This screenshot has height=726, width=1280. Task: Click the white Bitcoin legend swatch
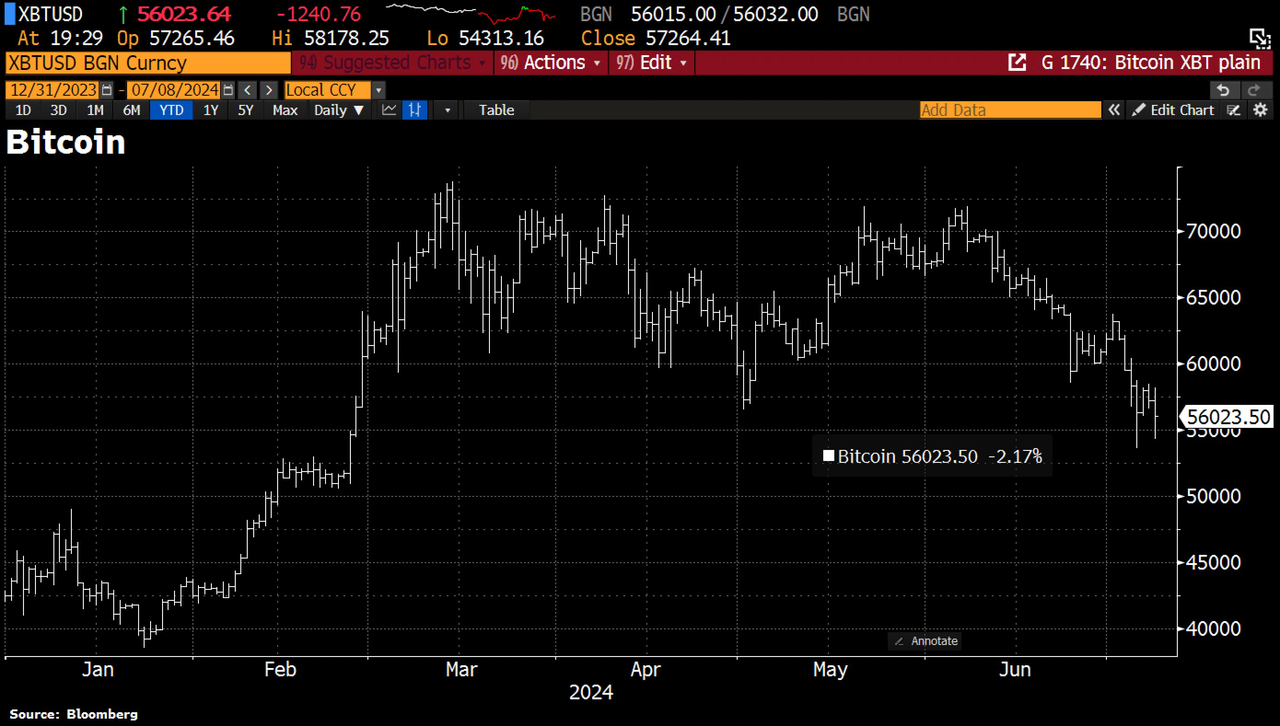(x=828, y=457)
